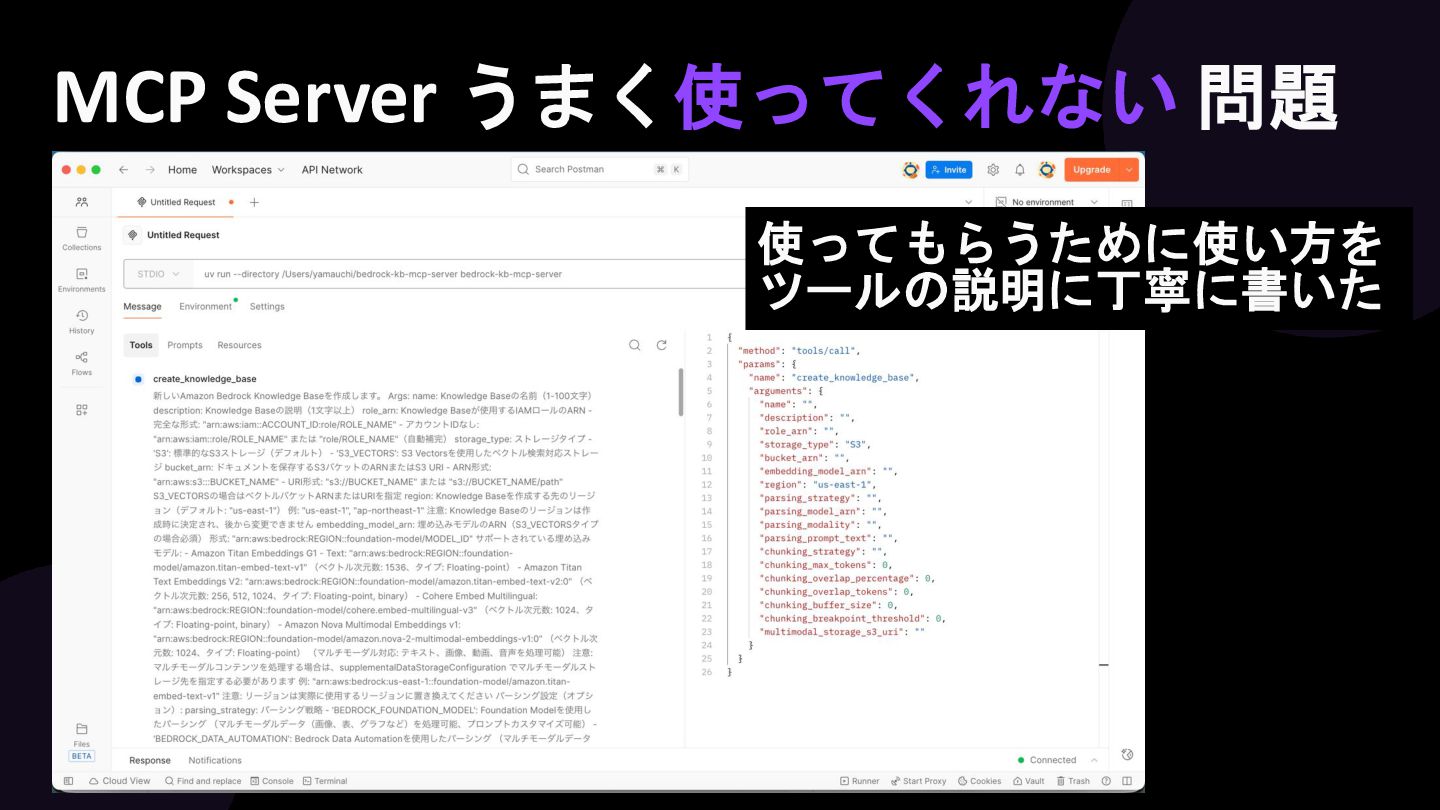This screenshot has width=1440, height=810.
Task: Click the Connected status indicator
Action: click(x=1047, y=760)
